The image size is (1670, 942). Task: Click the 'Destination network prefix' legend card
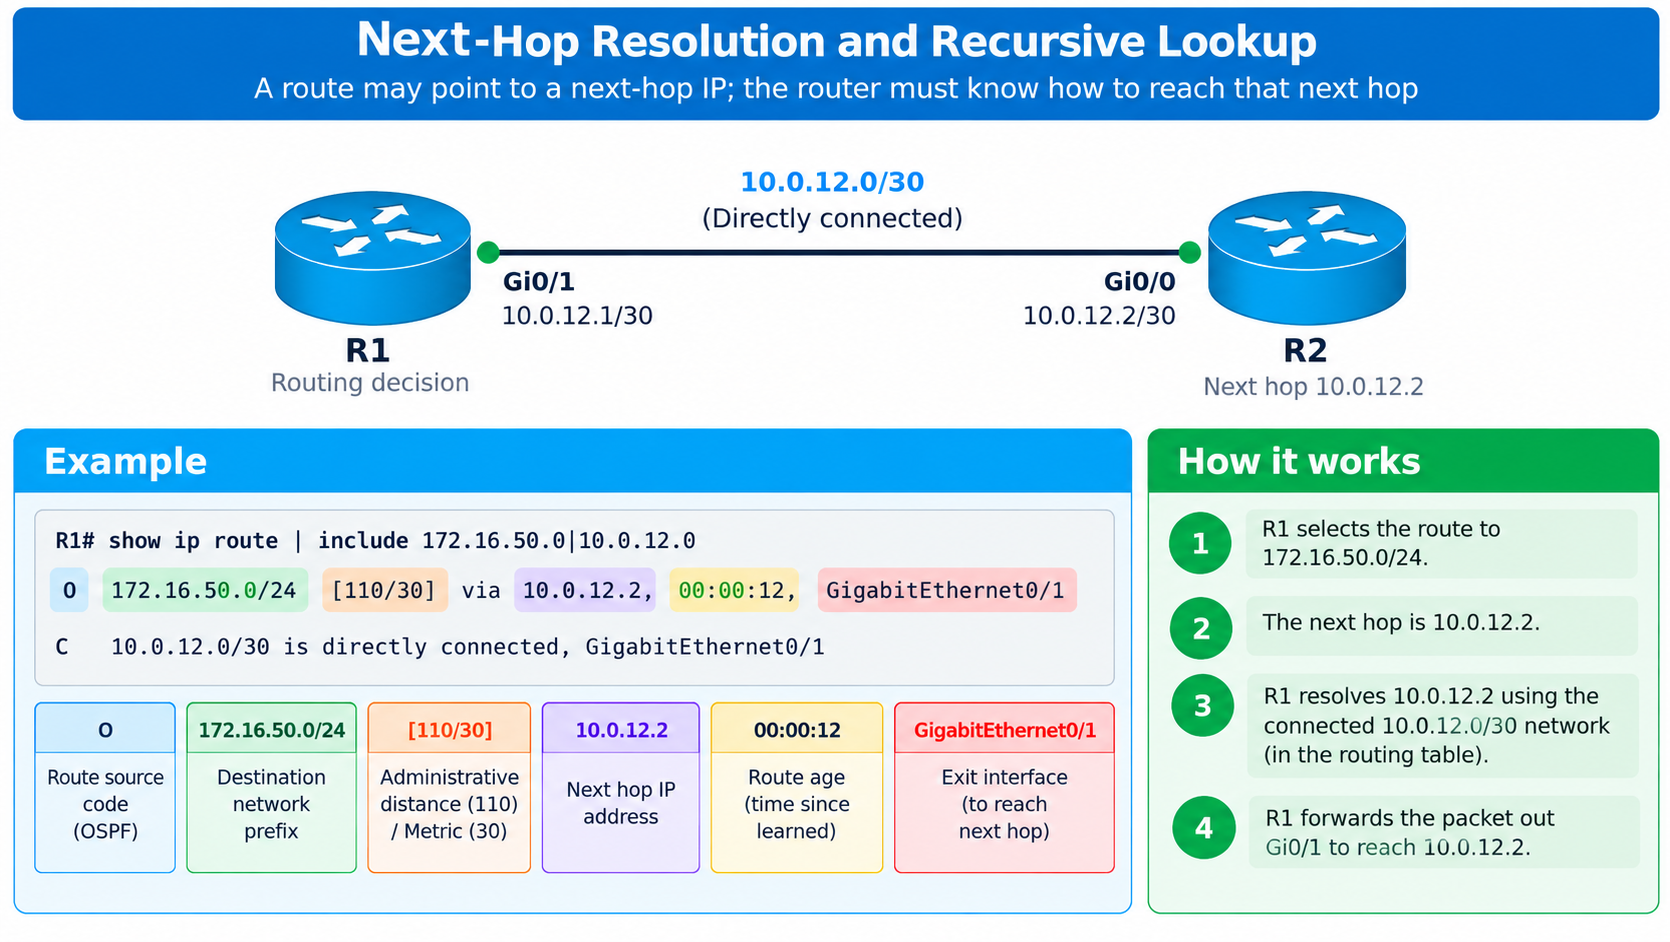point(271,788)
